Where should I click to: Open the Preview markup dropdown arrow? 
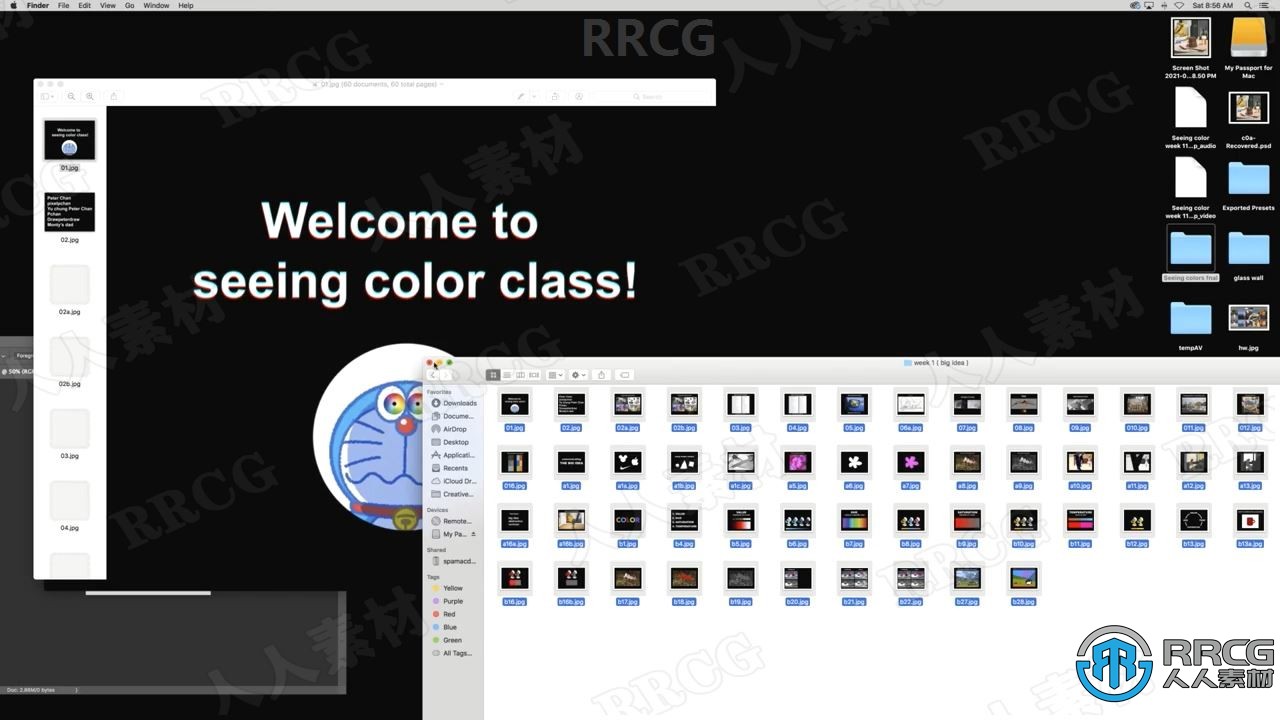tap(534, 96)
